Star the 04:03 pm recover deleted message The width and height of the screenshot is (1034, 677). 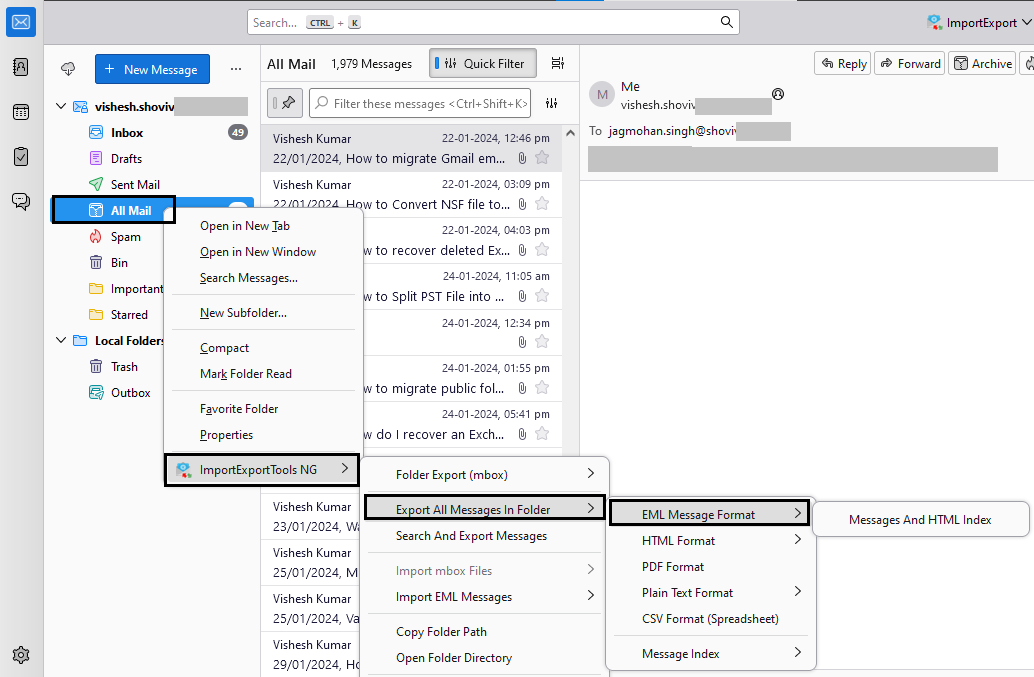coord(542,250)
